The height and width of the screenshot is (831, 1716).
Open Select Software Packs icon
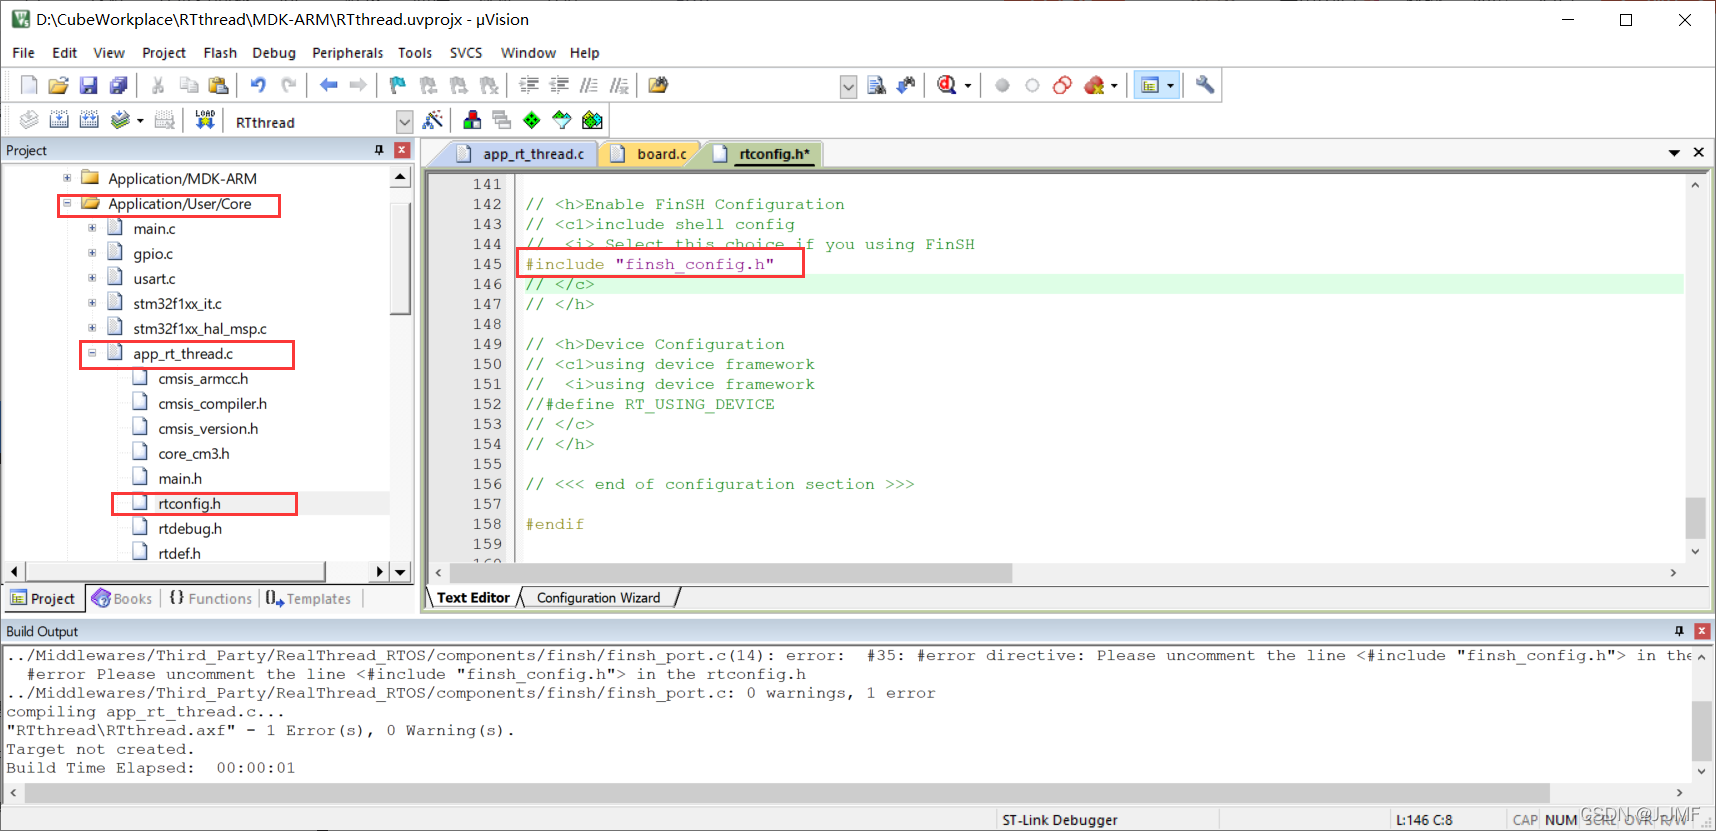562,120
